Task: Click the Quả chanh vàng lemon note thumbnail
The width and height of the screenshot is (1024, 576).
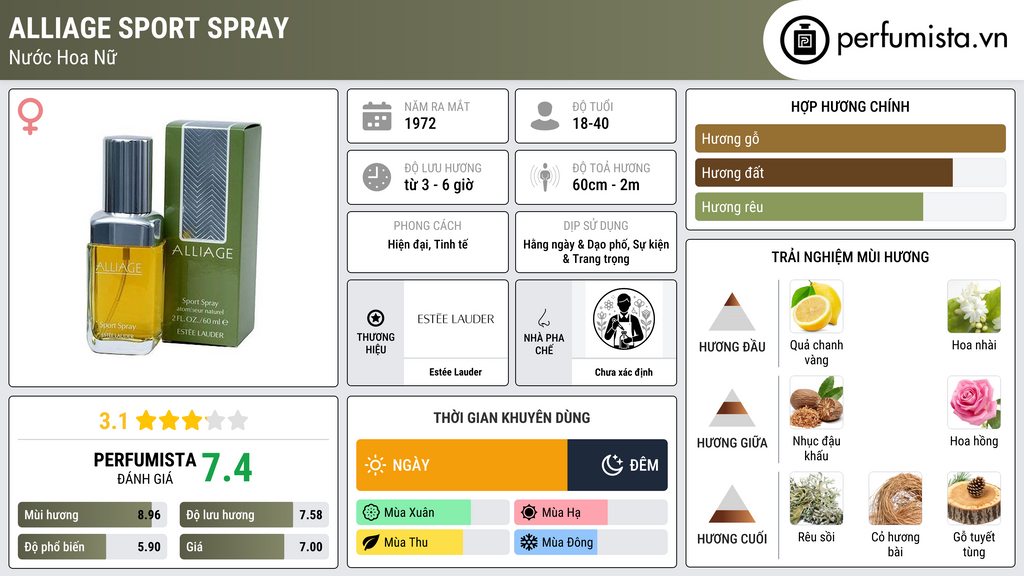Action: point(816,307)
